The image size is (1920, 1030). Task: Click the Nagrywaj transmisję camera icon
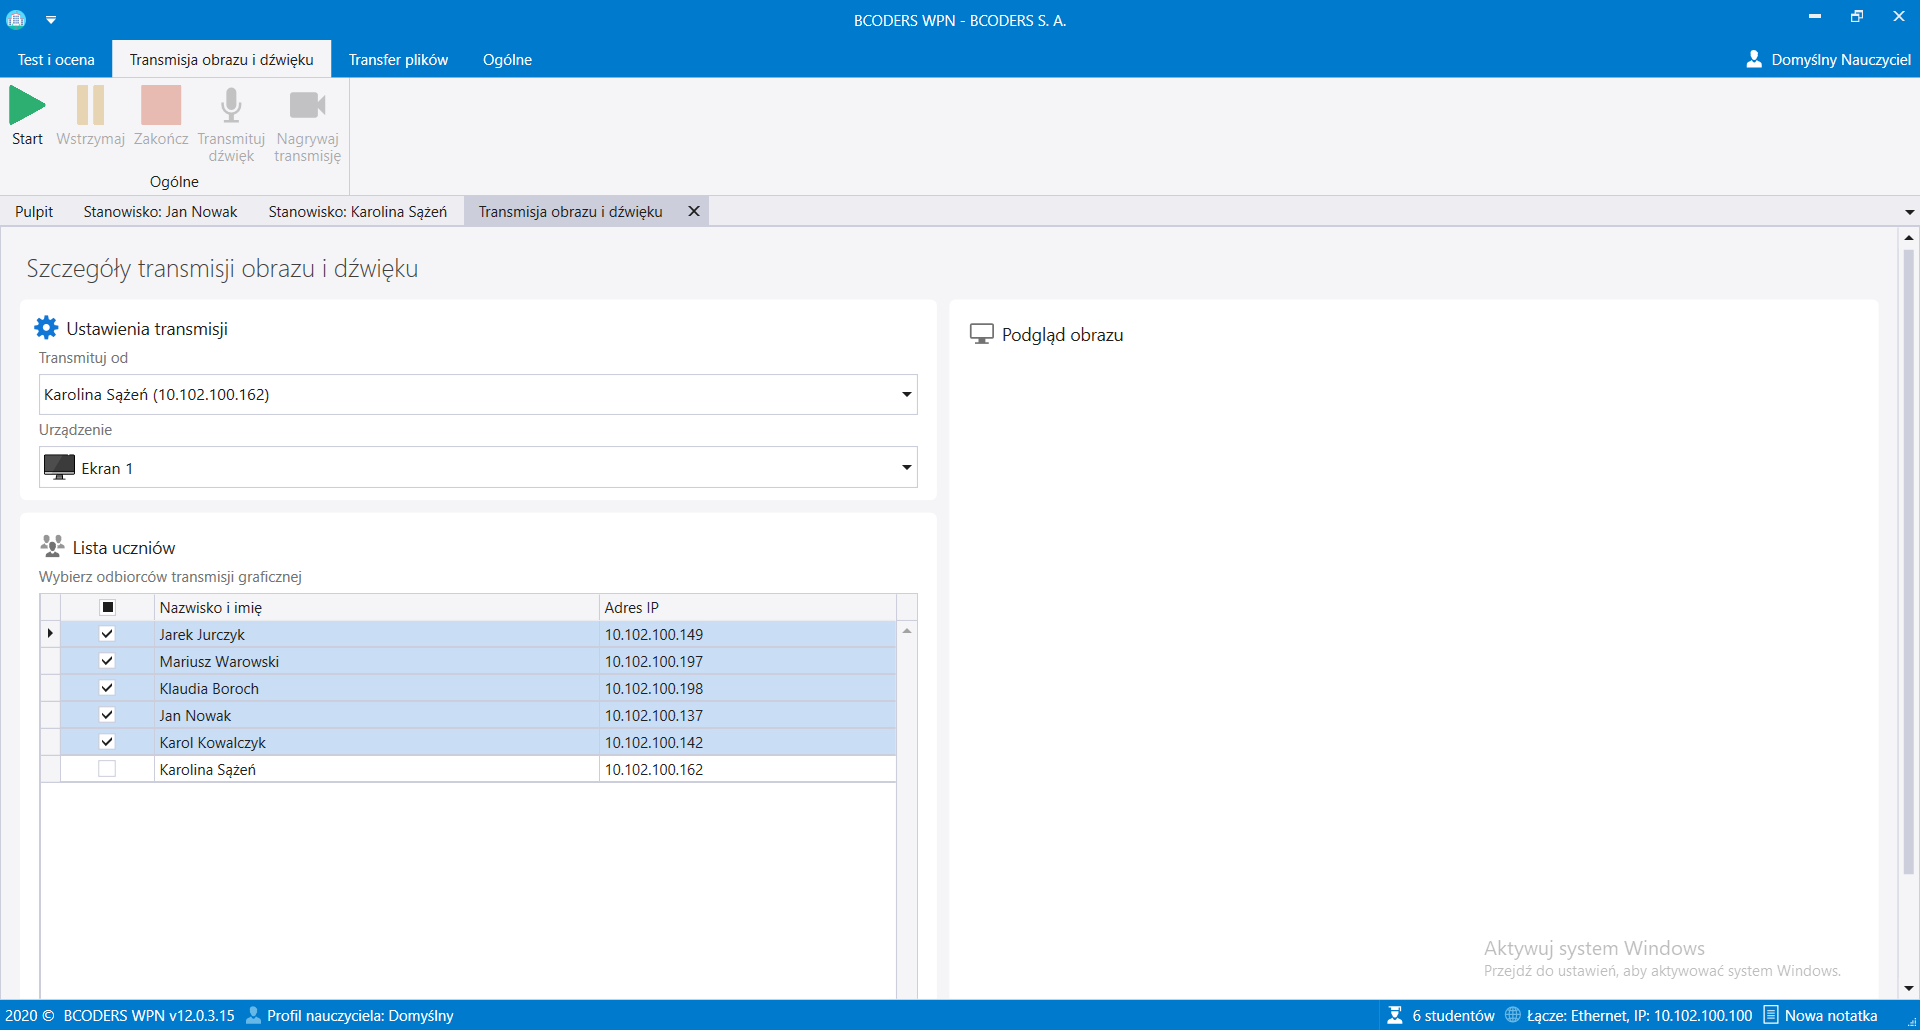coord(307,105)
